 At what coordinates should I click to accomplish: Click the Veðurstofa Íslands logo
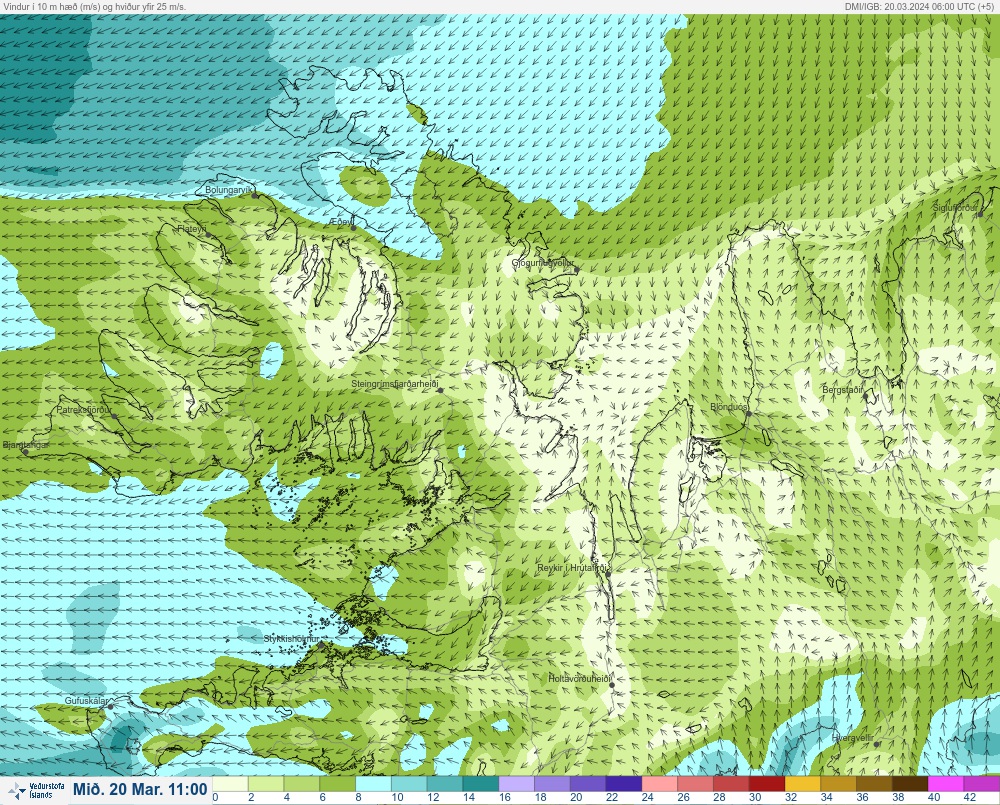(36, 791)
